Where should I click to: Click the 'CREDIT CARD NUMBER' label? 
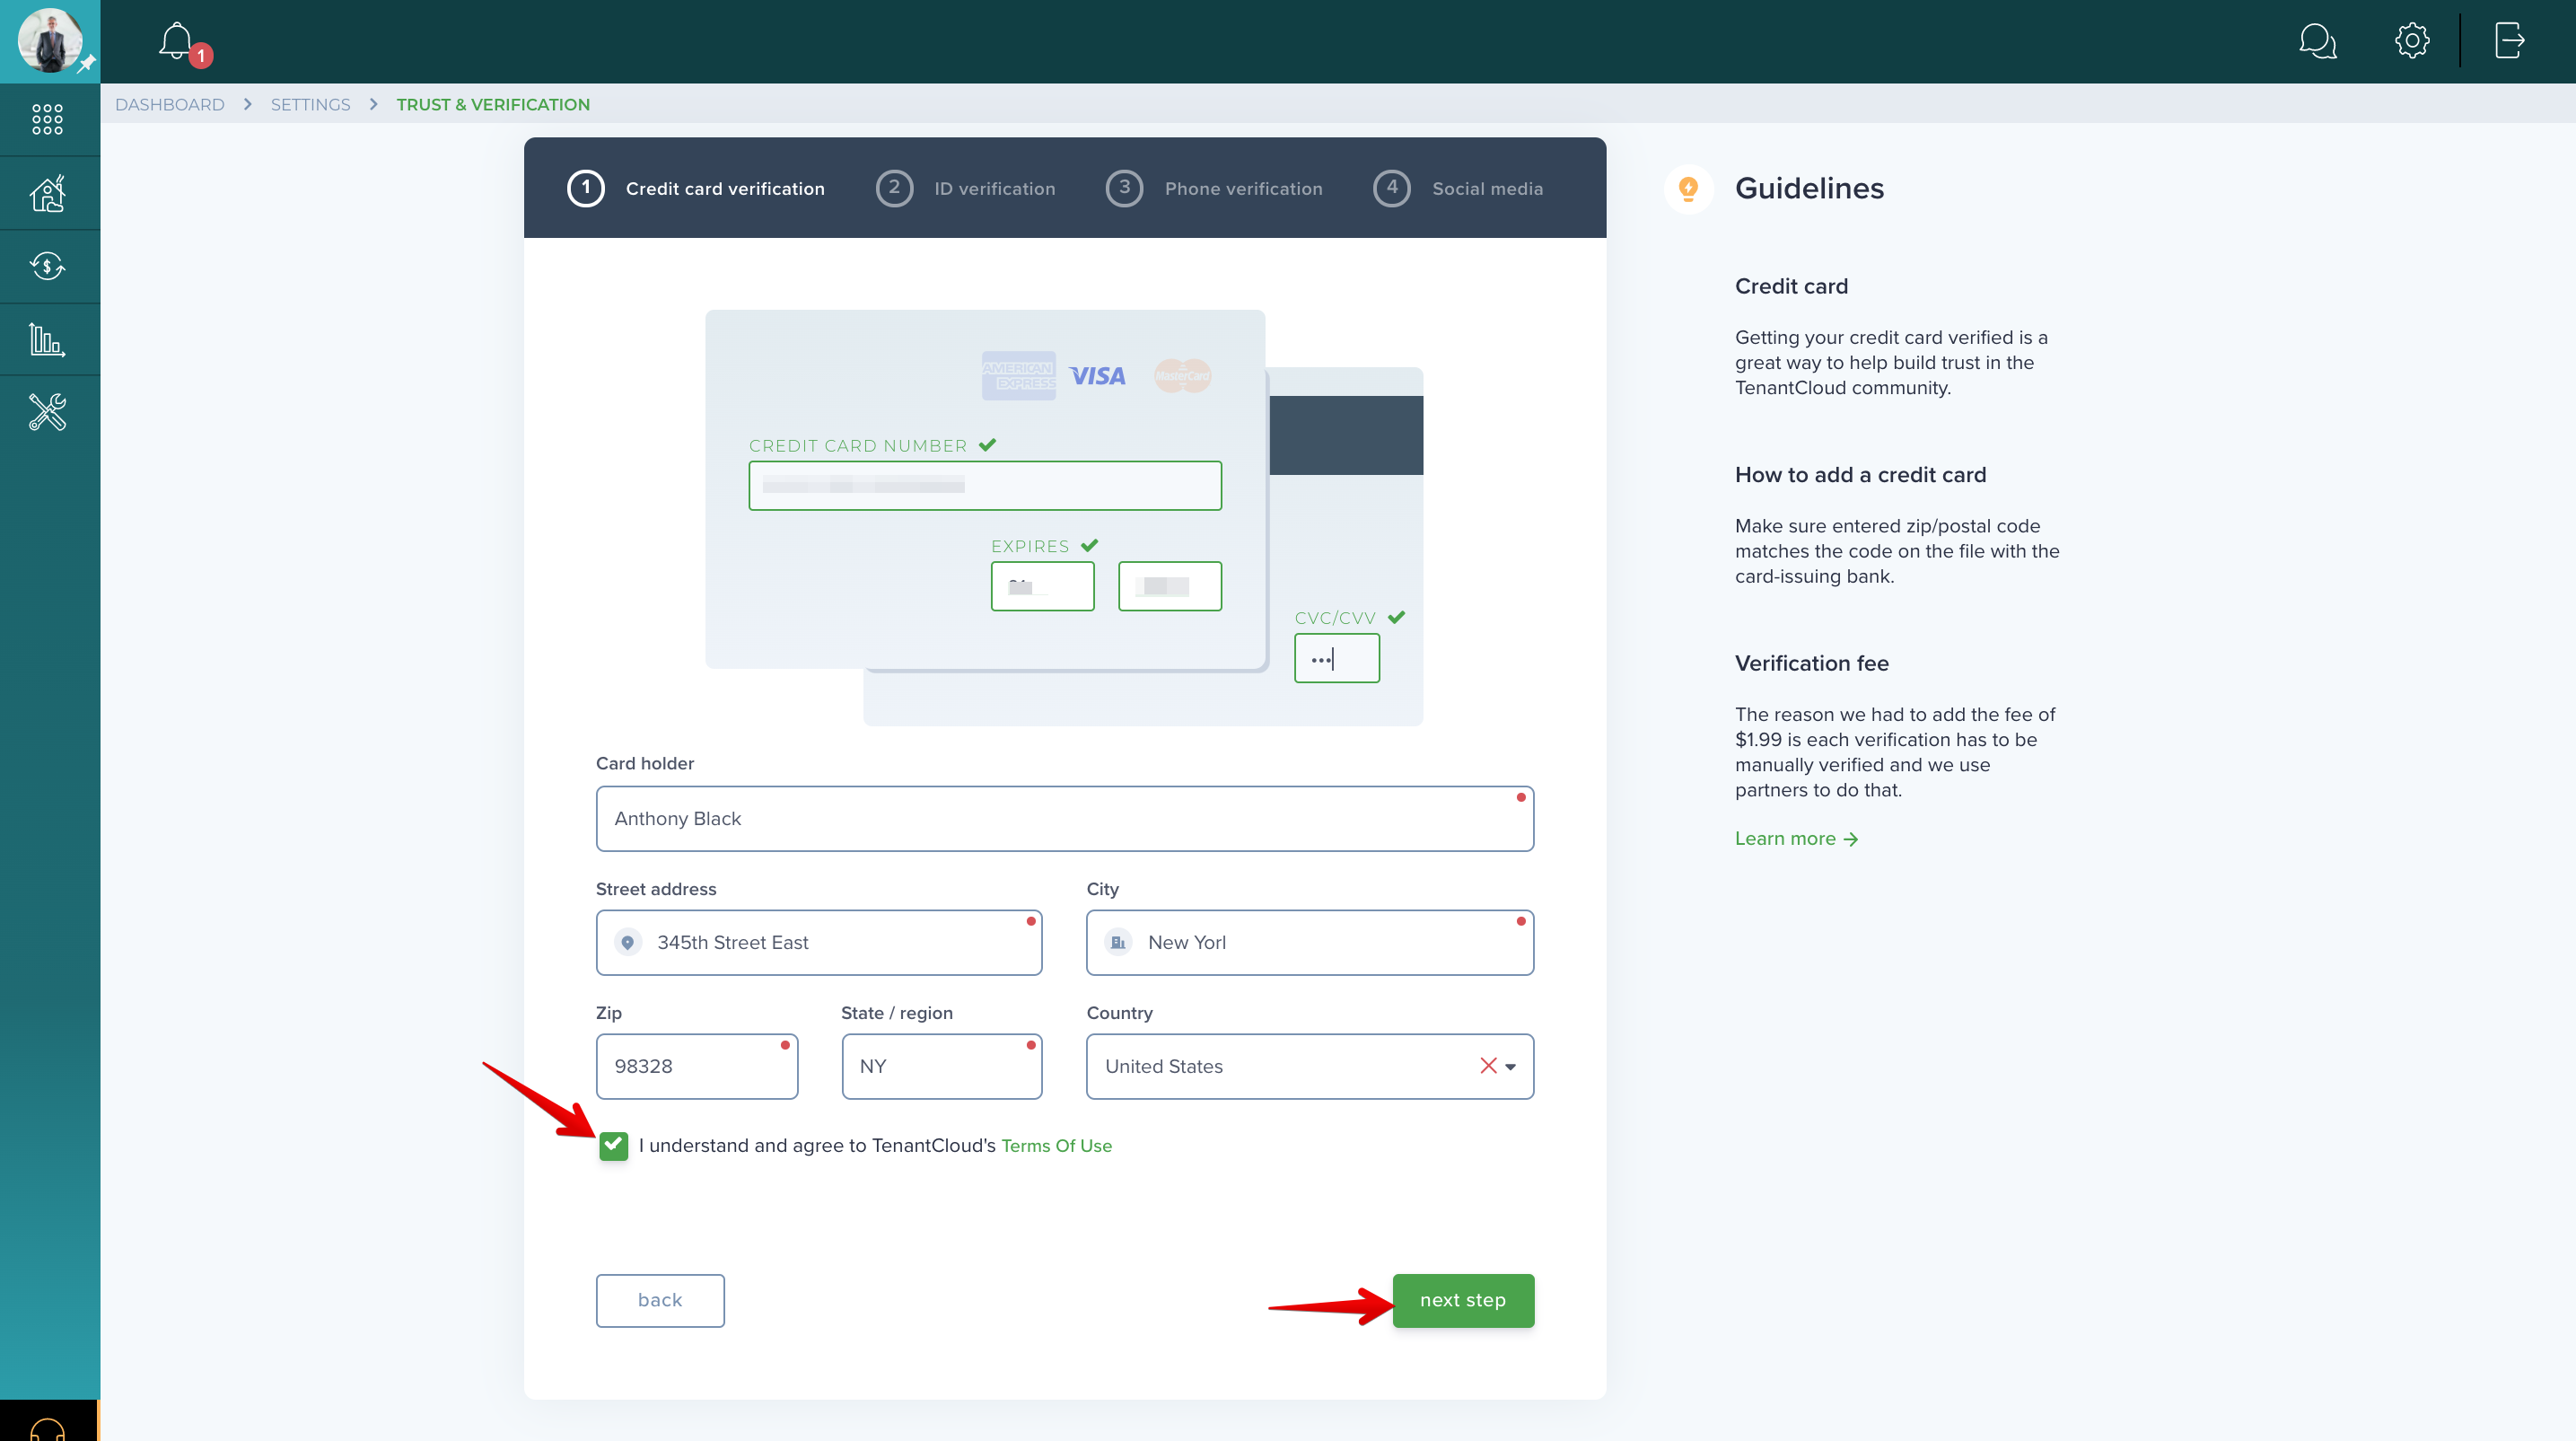pyautogui.click(x=858, y=446)
